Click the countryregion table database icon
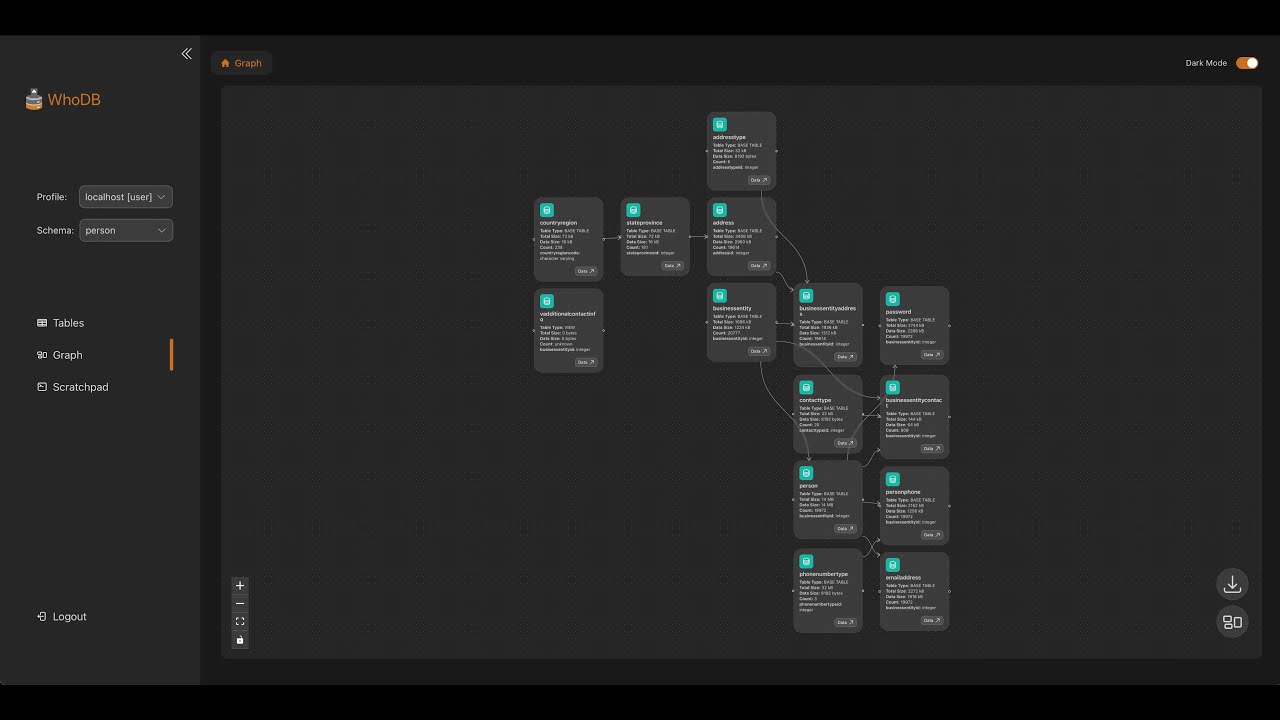Screen dimensions: 1280x720 pyautogui.click(x=547, y=210)
